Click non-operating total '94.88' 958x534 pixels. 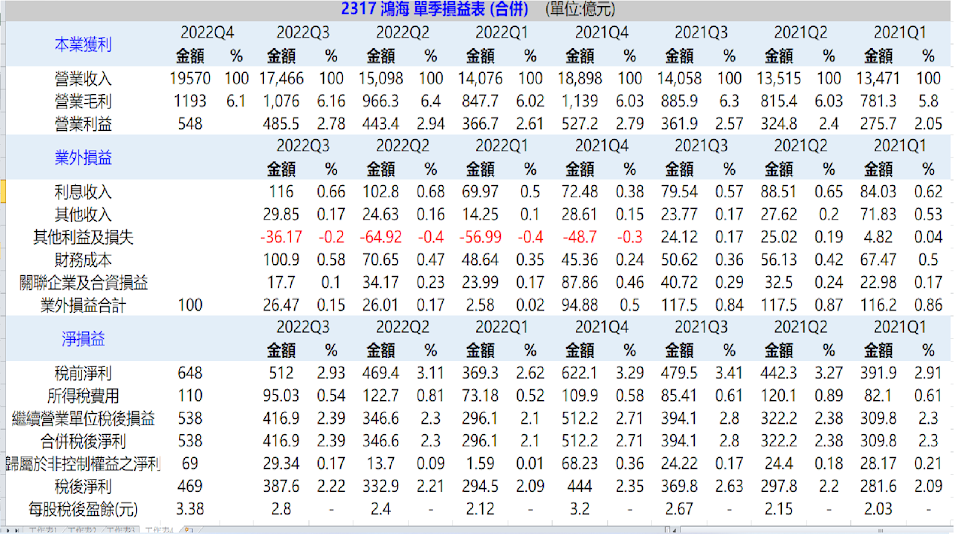click(x=580, y=305)
